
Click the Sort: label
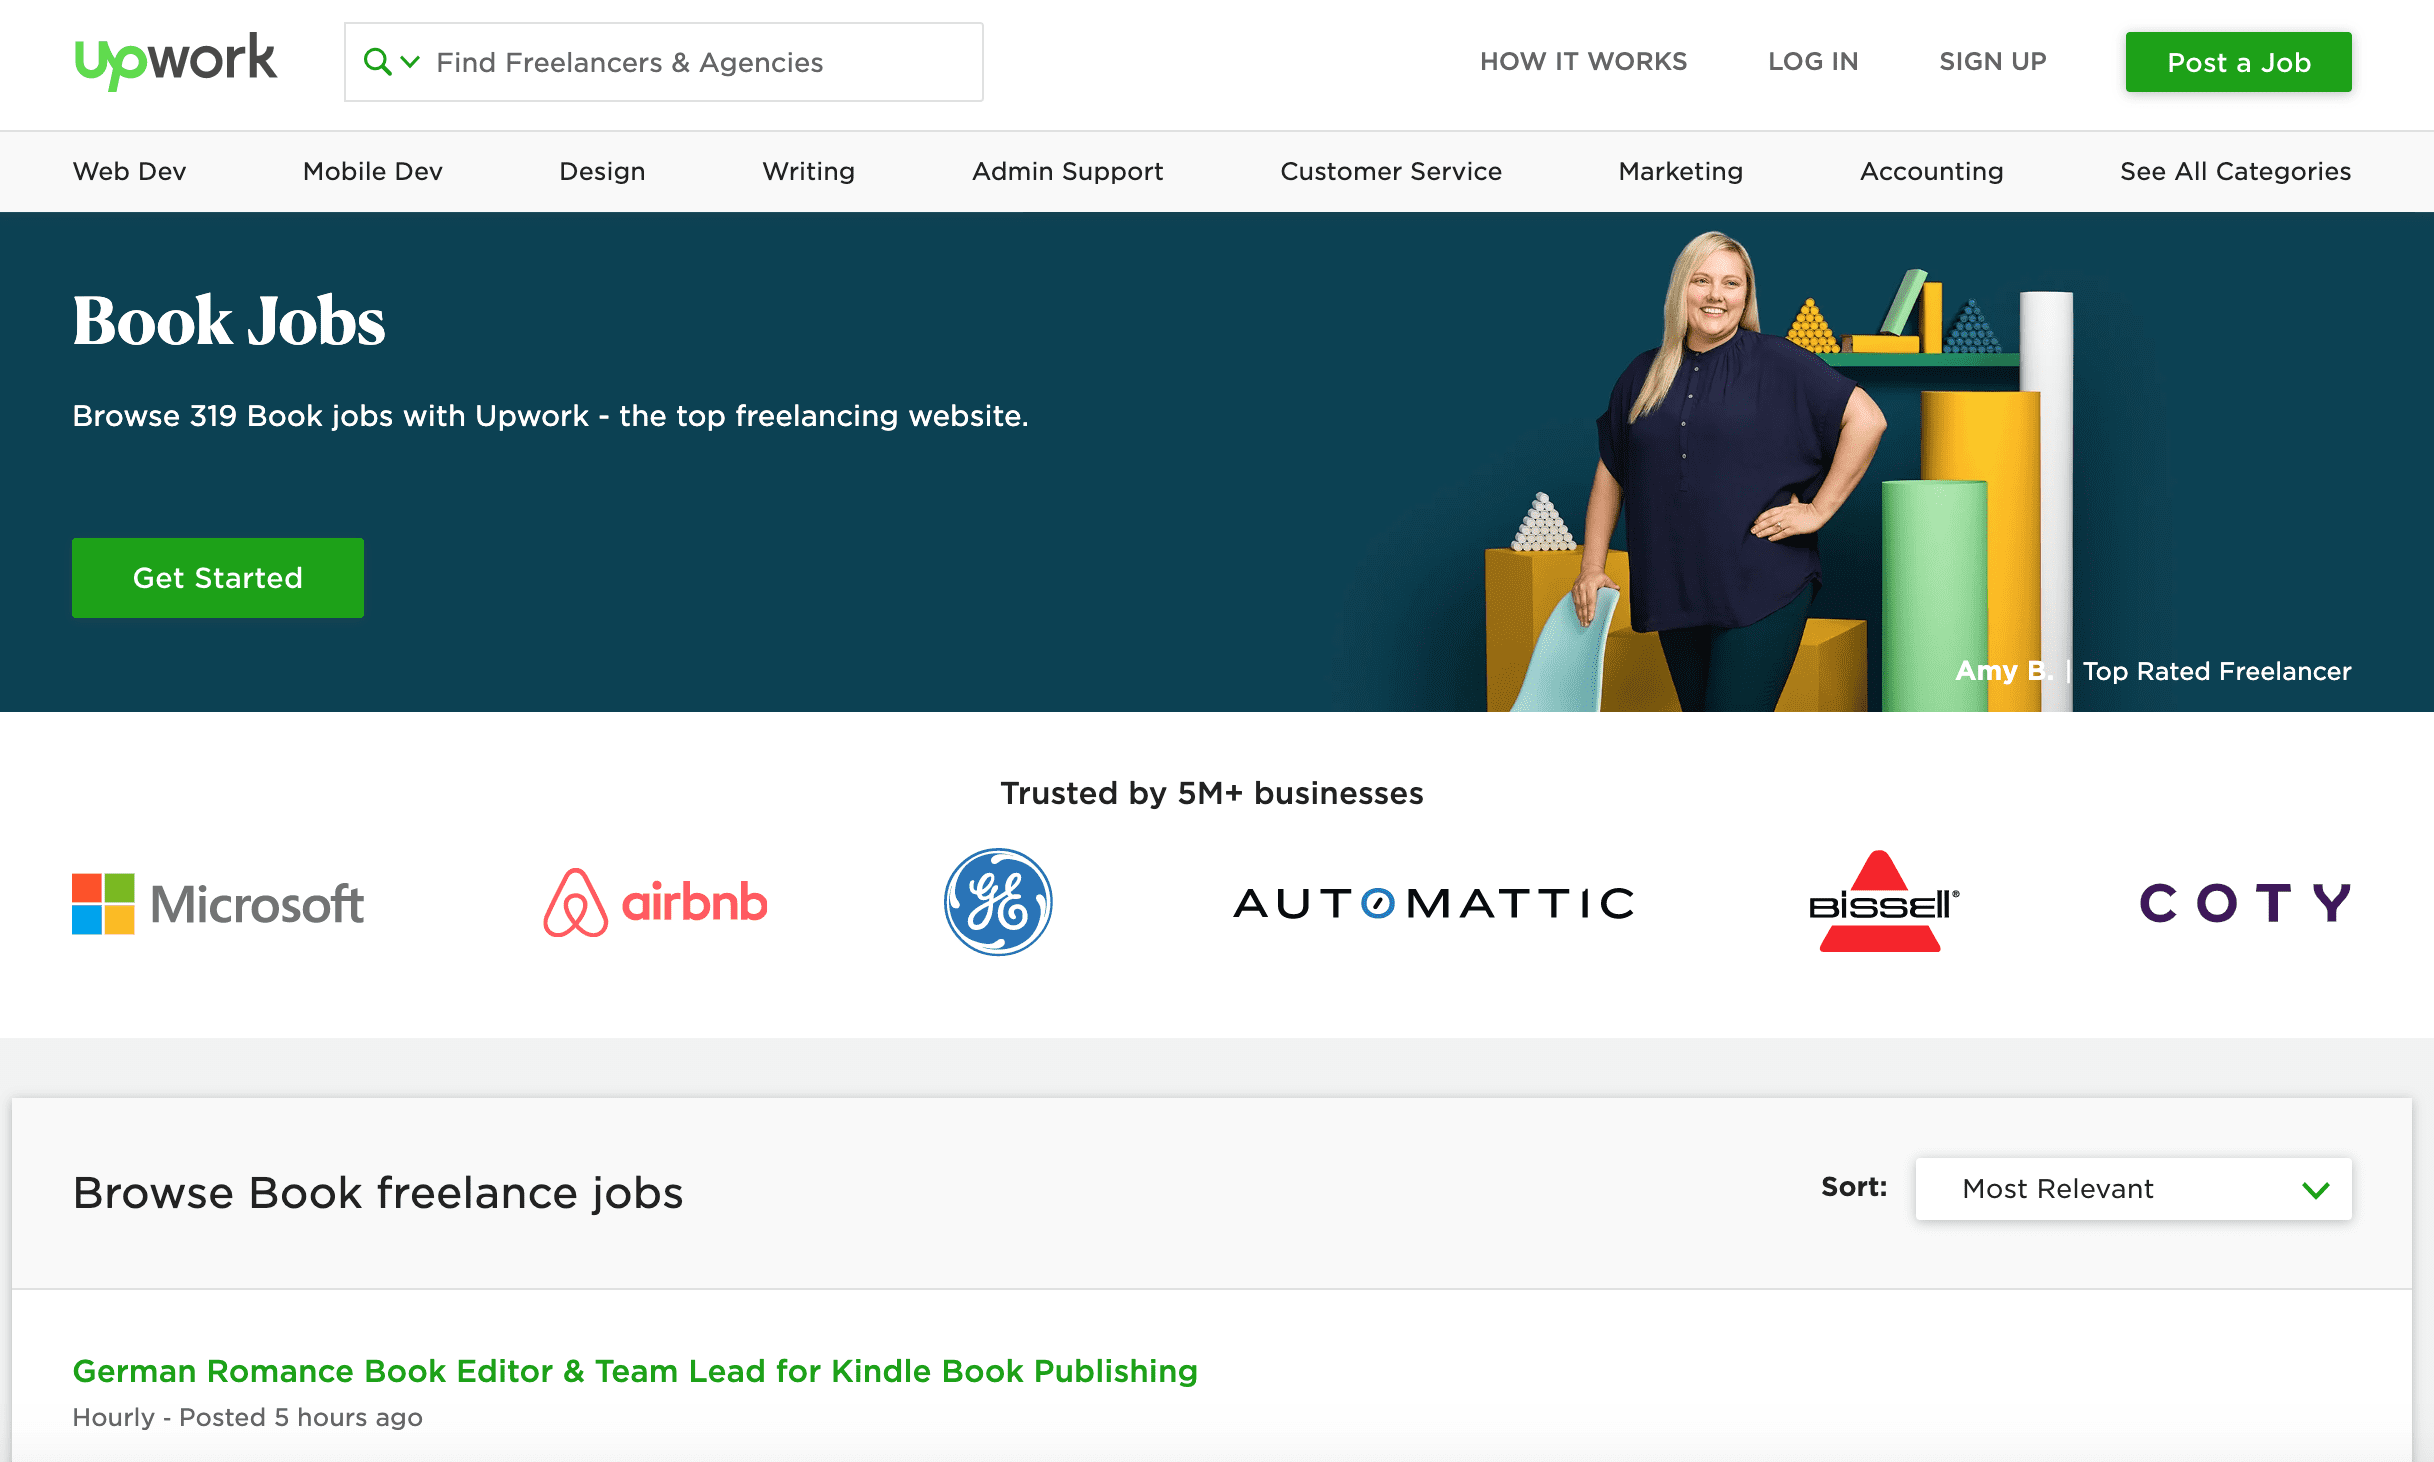tap(1853, 1187)
